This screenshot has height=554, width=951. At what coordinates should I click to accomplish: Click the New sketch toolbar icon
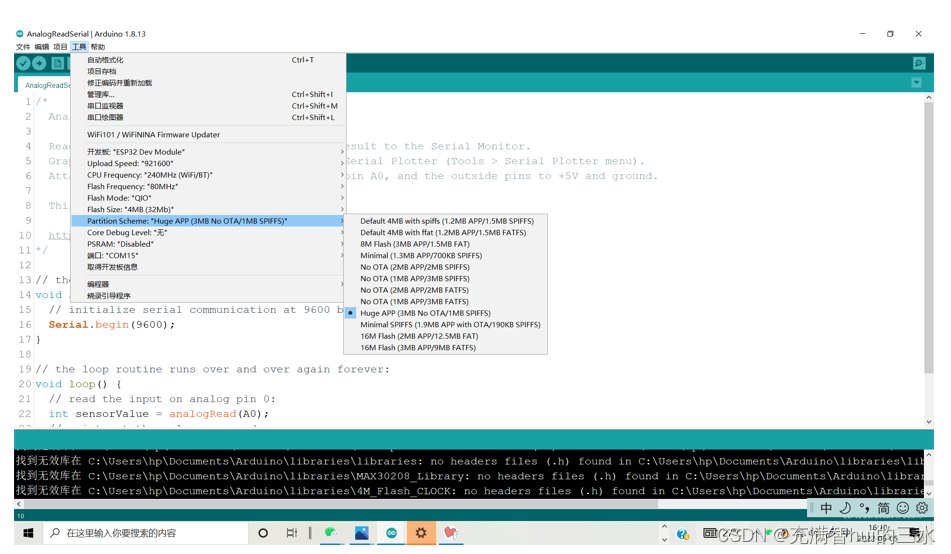(x=58, y=63)
